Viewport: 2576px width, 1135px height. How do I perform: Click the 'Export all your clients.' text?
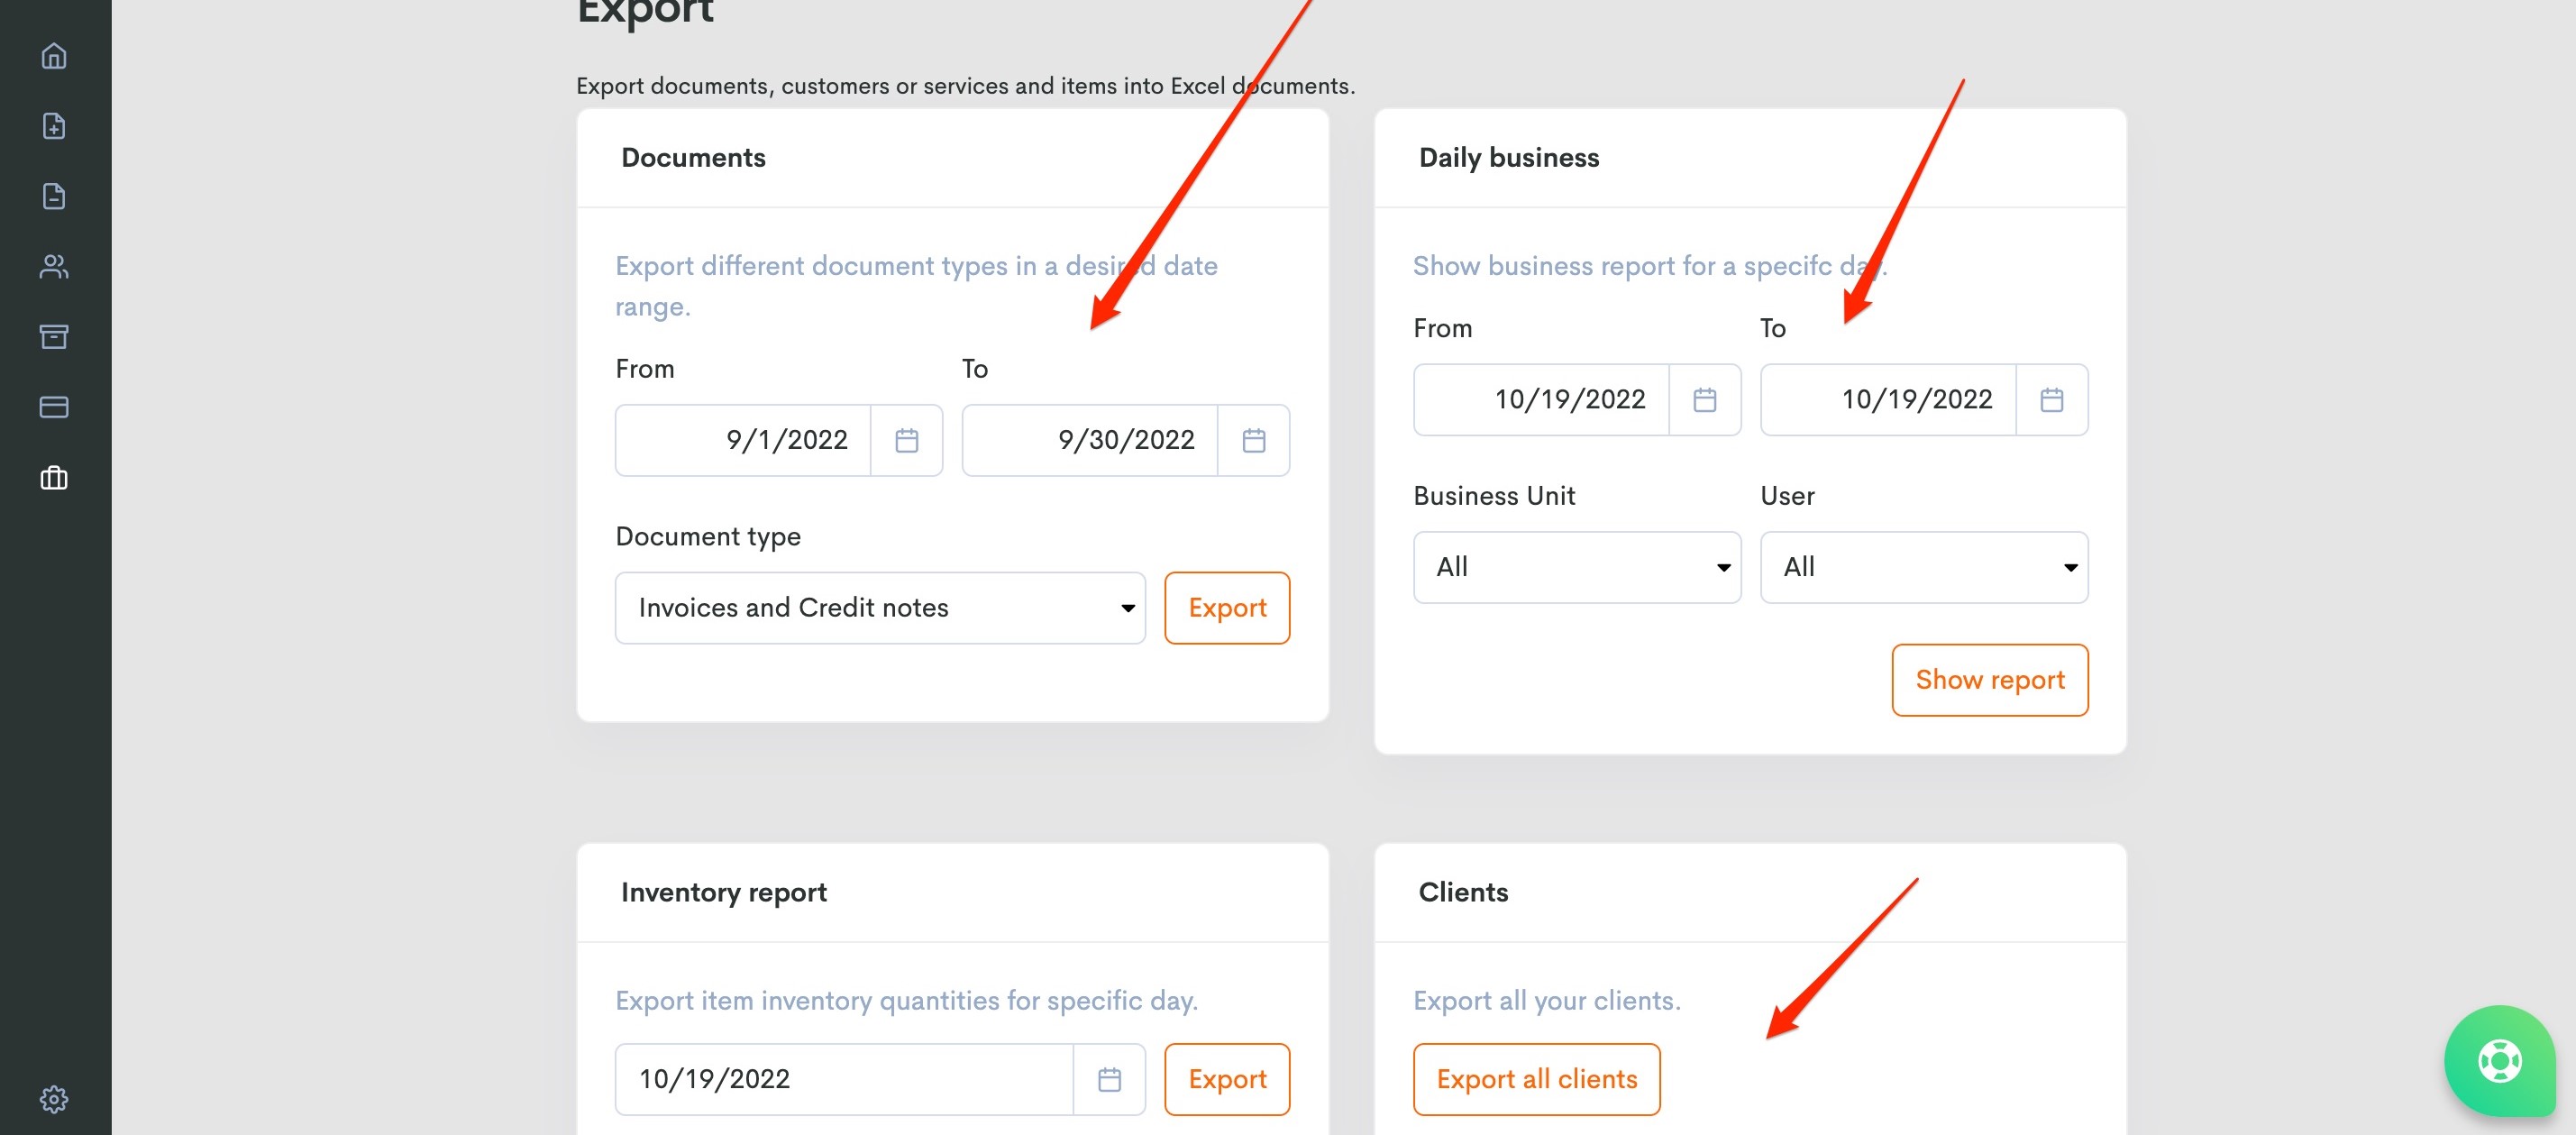point(1546,1000)
